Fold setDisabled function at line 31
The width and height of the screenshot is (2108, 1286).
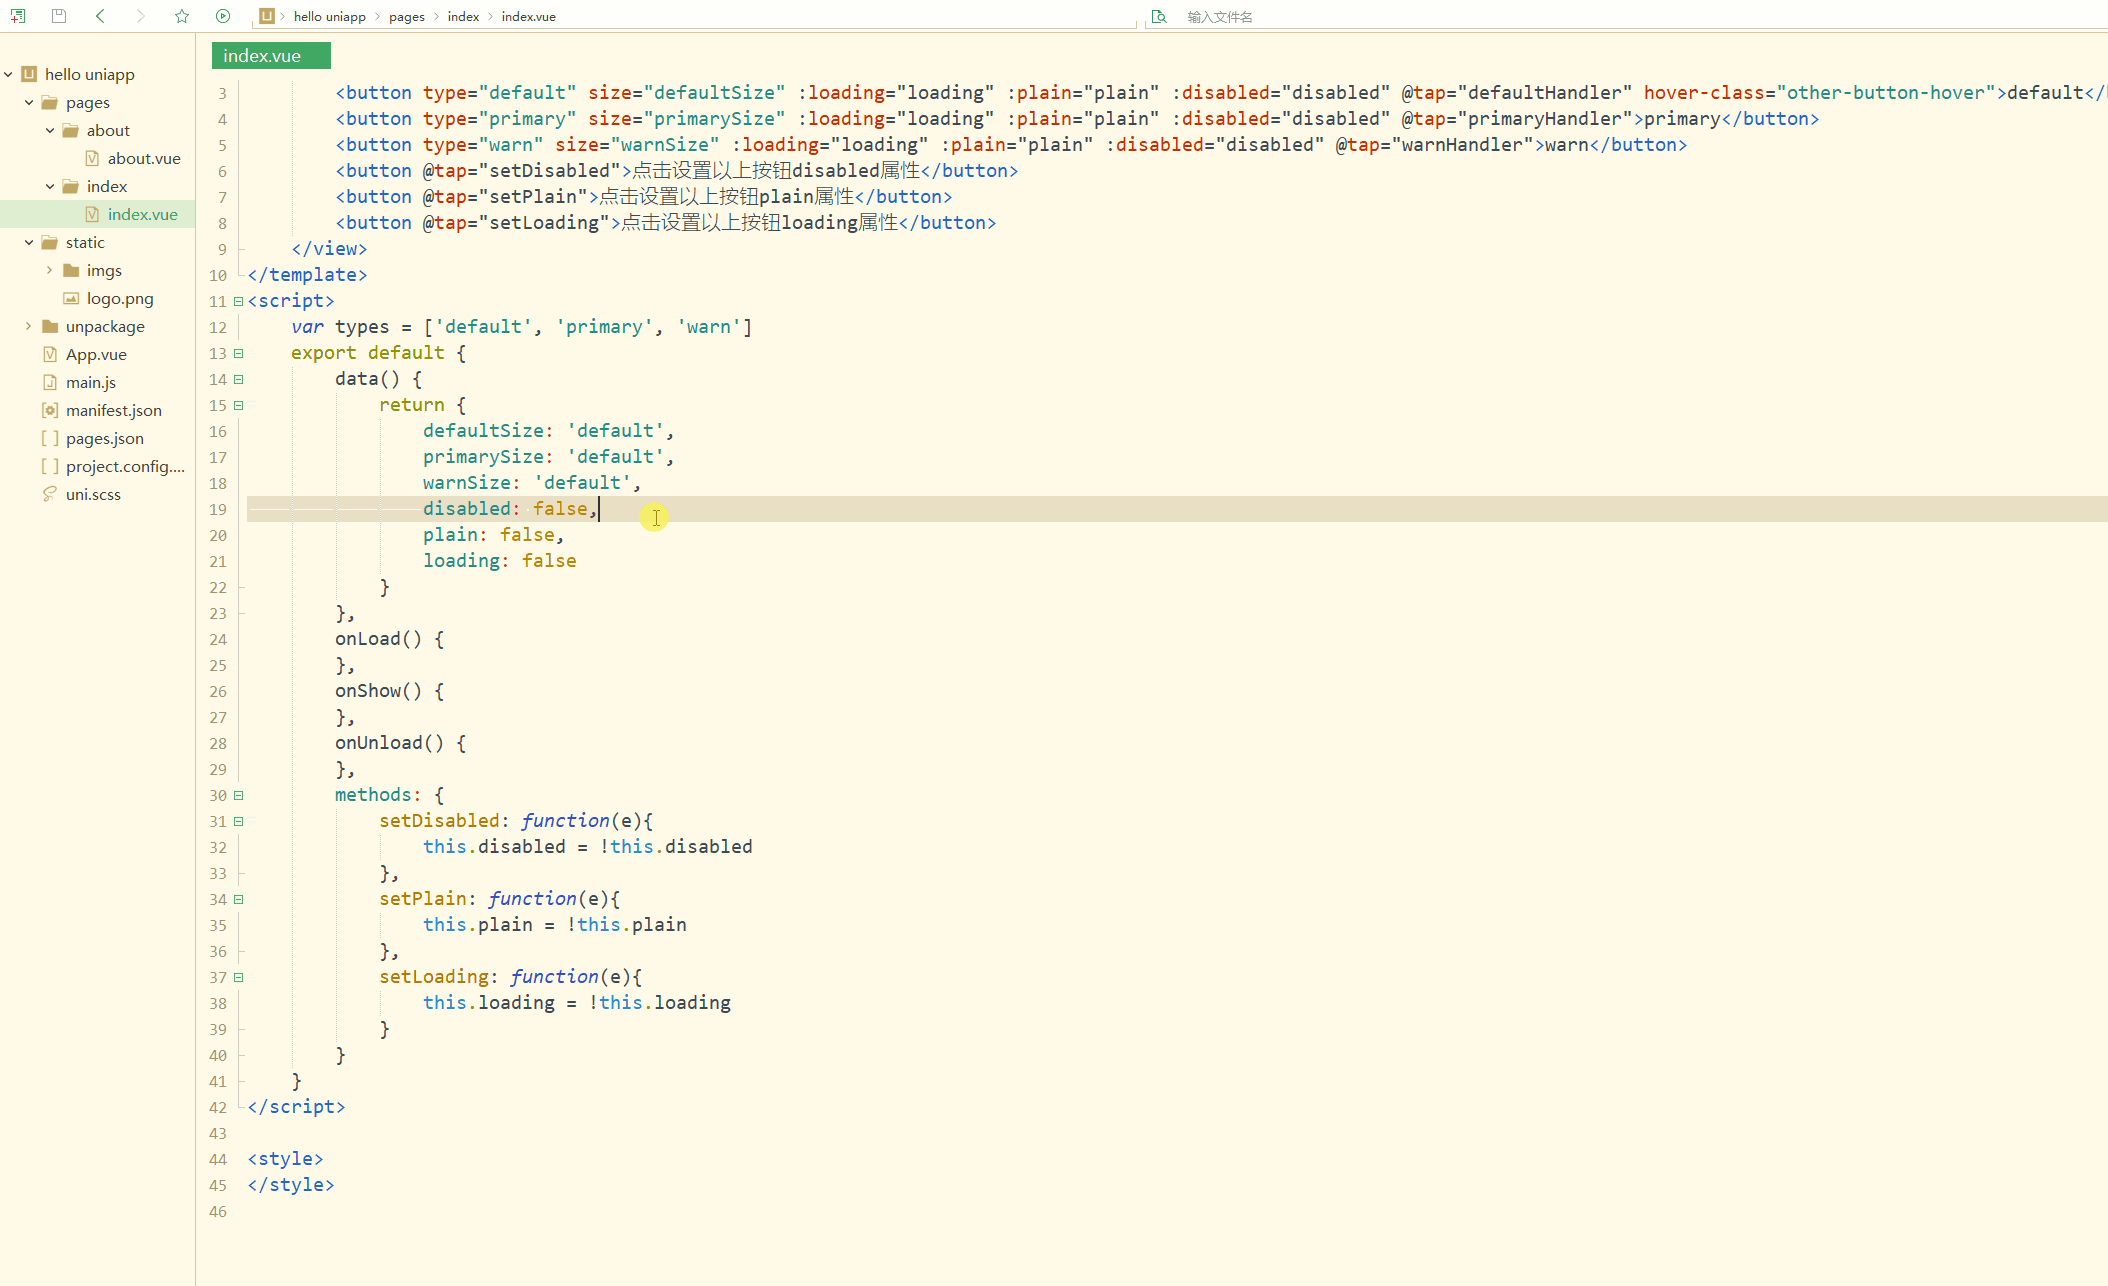pos(238,821)
